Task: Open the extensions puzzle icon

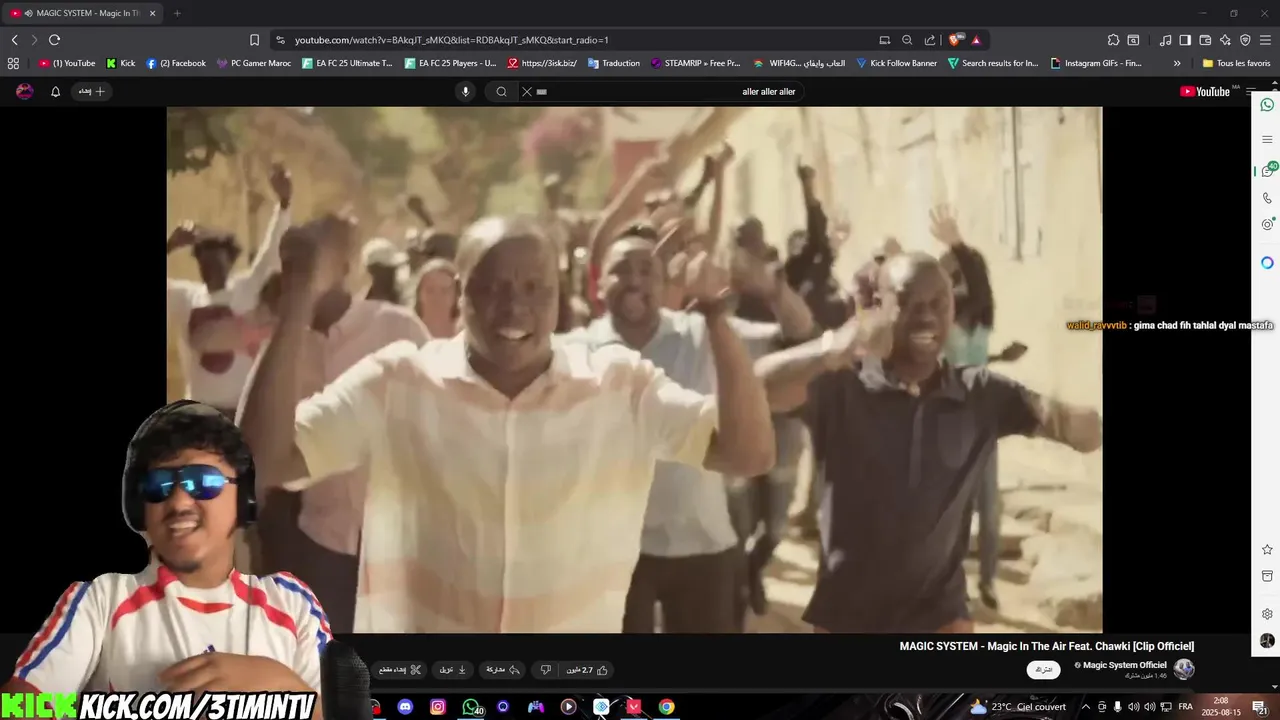Action: (x=1113, y=40)
